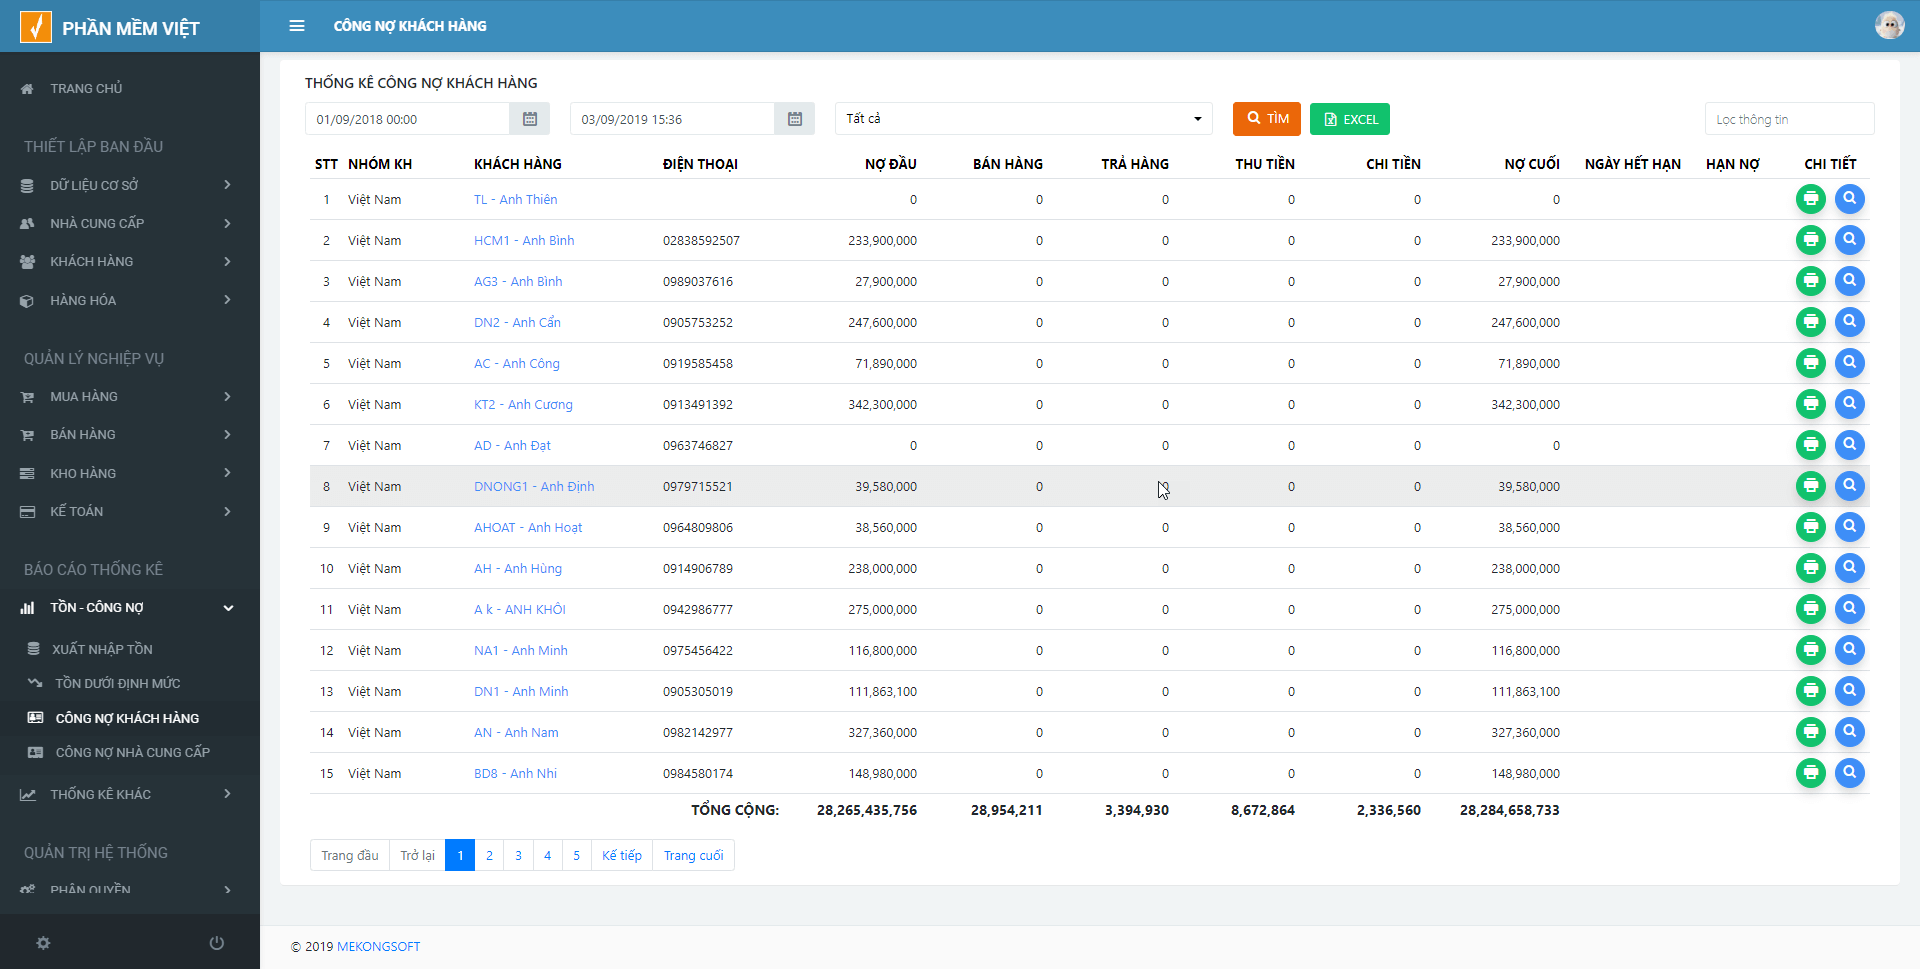The image size is (1920, 969).
Task: Focus the end date field 03/09/2019 15:36
Action: tap(673, 119)
